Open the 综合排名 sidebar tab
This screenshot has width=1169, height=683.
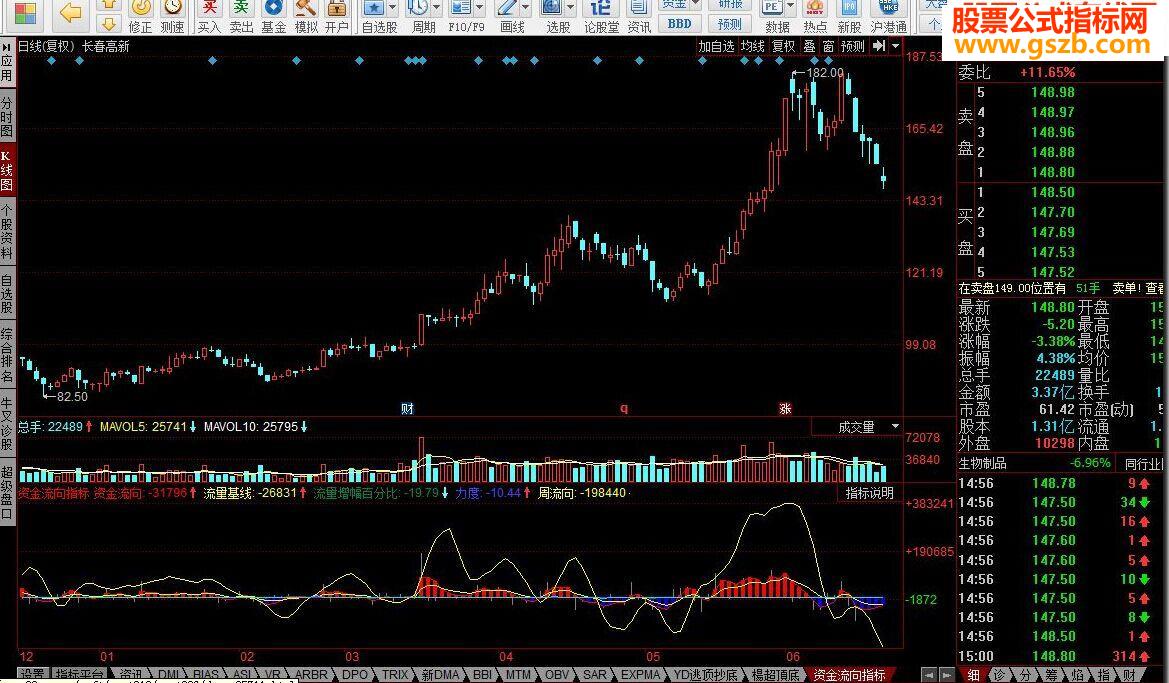pyautogui.click(x=7, y=355)
